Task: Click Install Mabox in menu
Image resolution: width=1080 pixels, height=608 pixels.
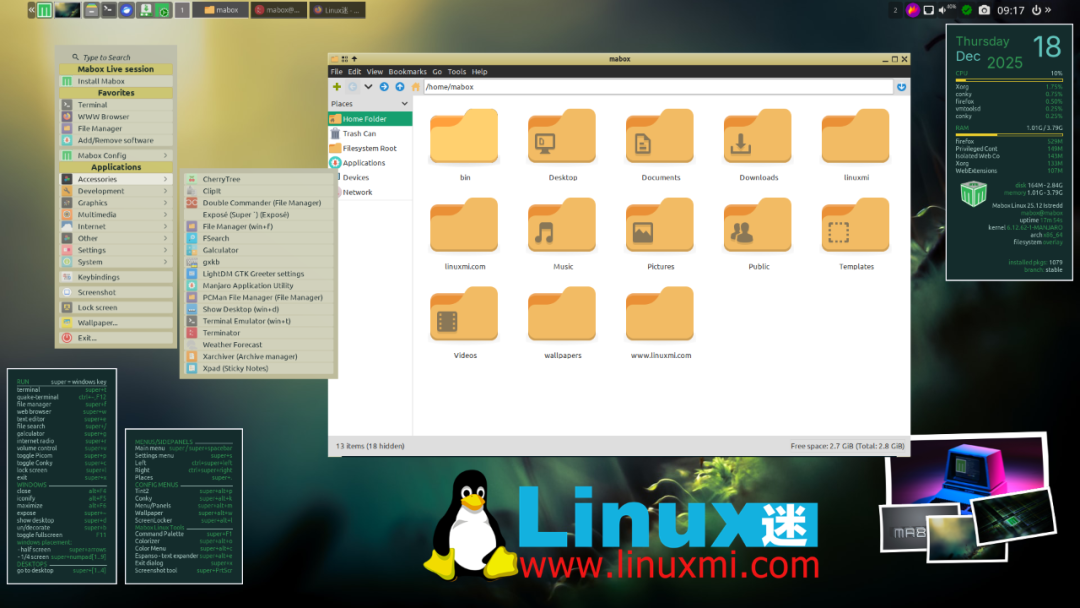Action: pyautogui.click(x=116, y=81)
